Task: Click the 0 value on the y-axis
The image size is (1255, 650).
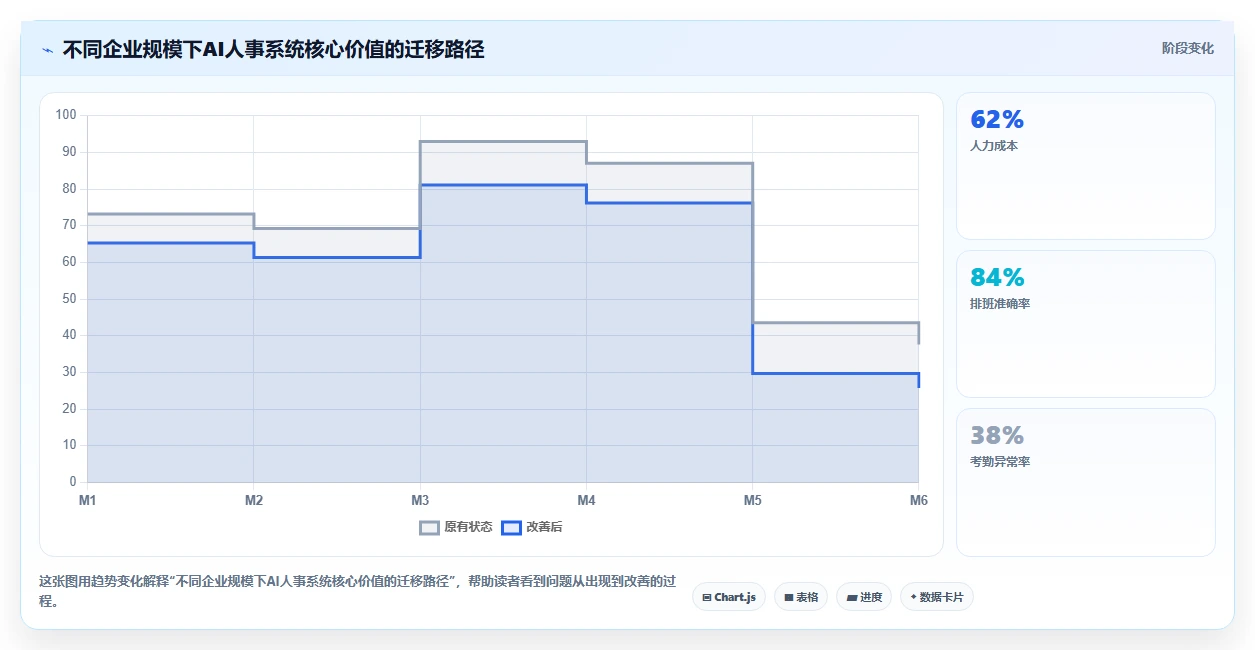Action: point(72,482)
